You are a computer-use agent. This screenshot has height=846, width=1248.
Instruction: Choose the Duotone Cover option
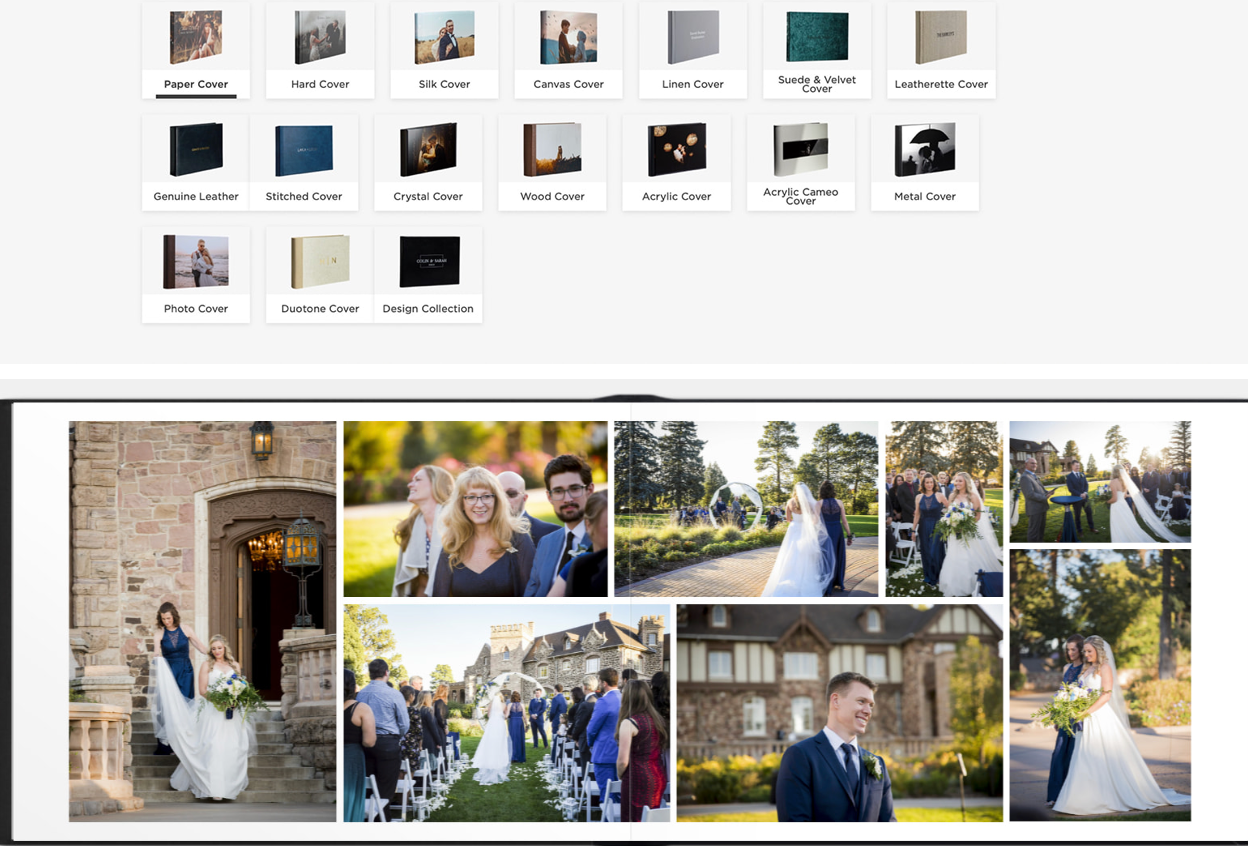point(320,274)
